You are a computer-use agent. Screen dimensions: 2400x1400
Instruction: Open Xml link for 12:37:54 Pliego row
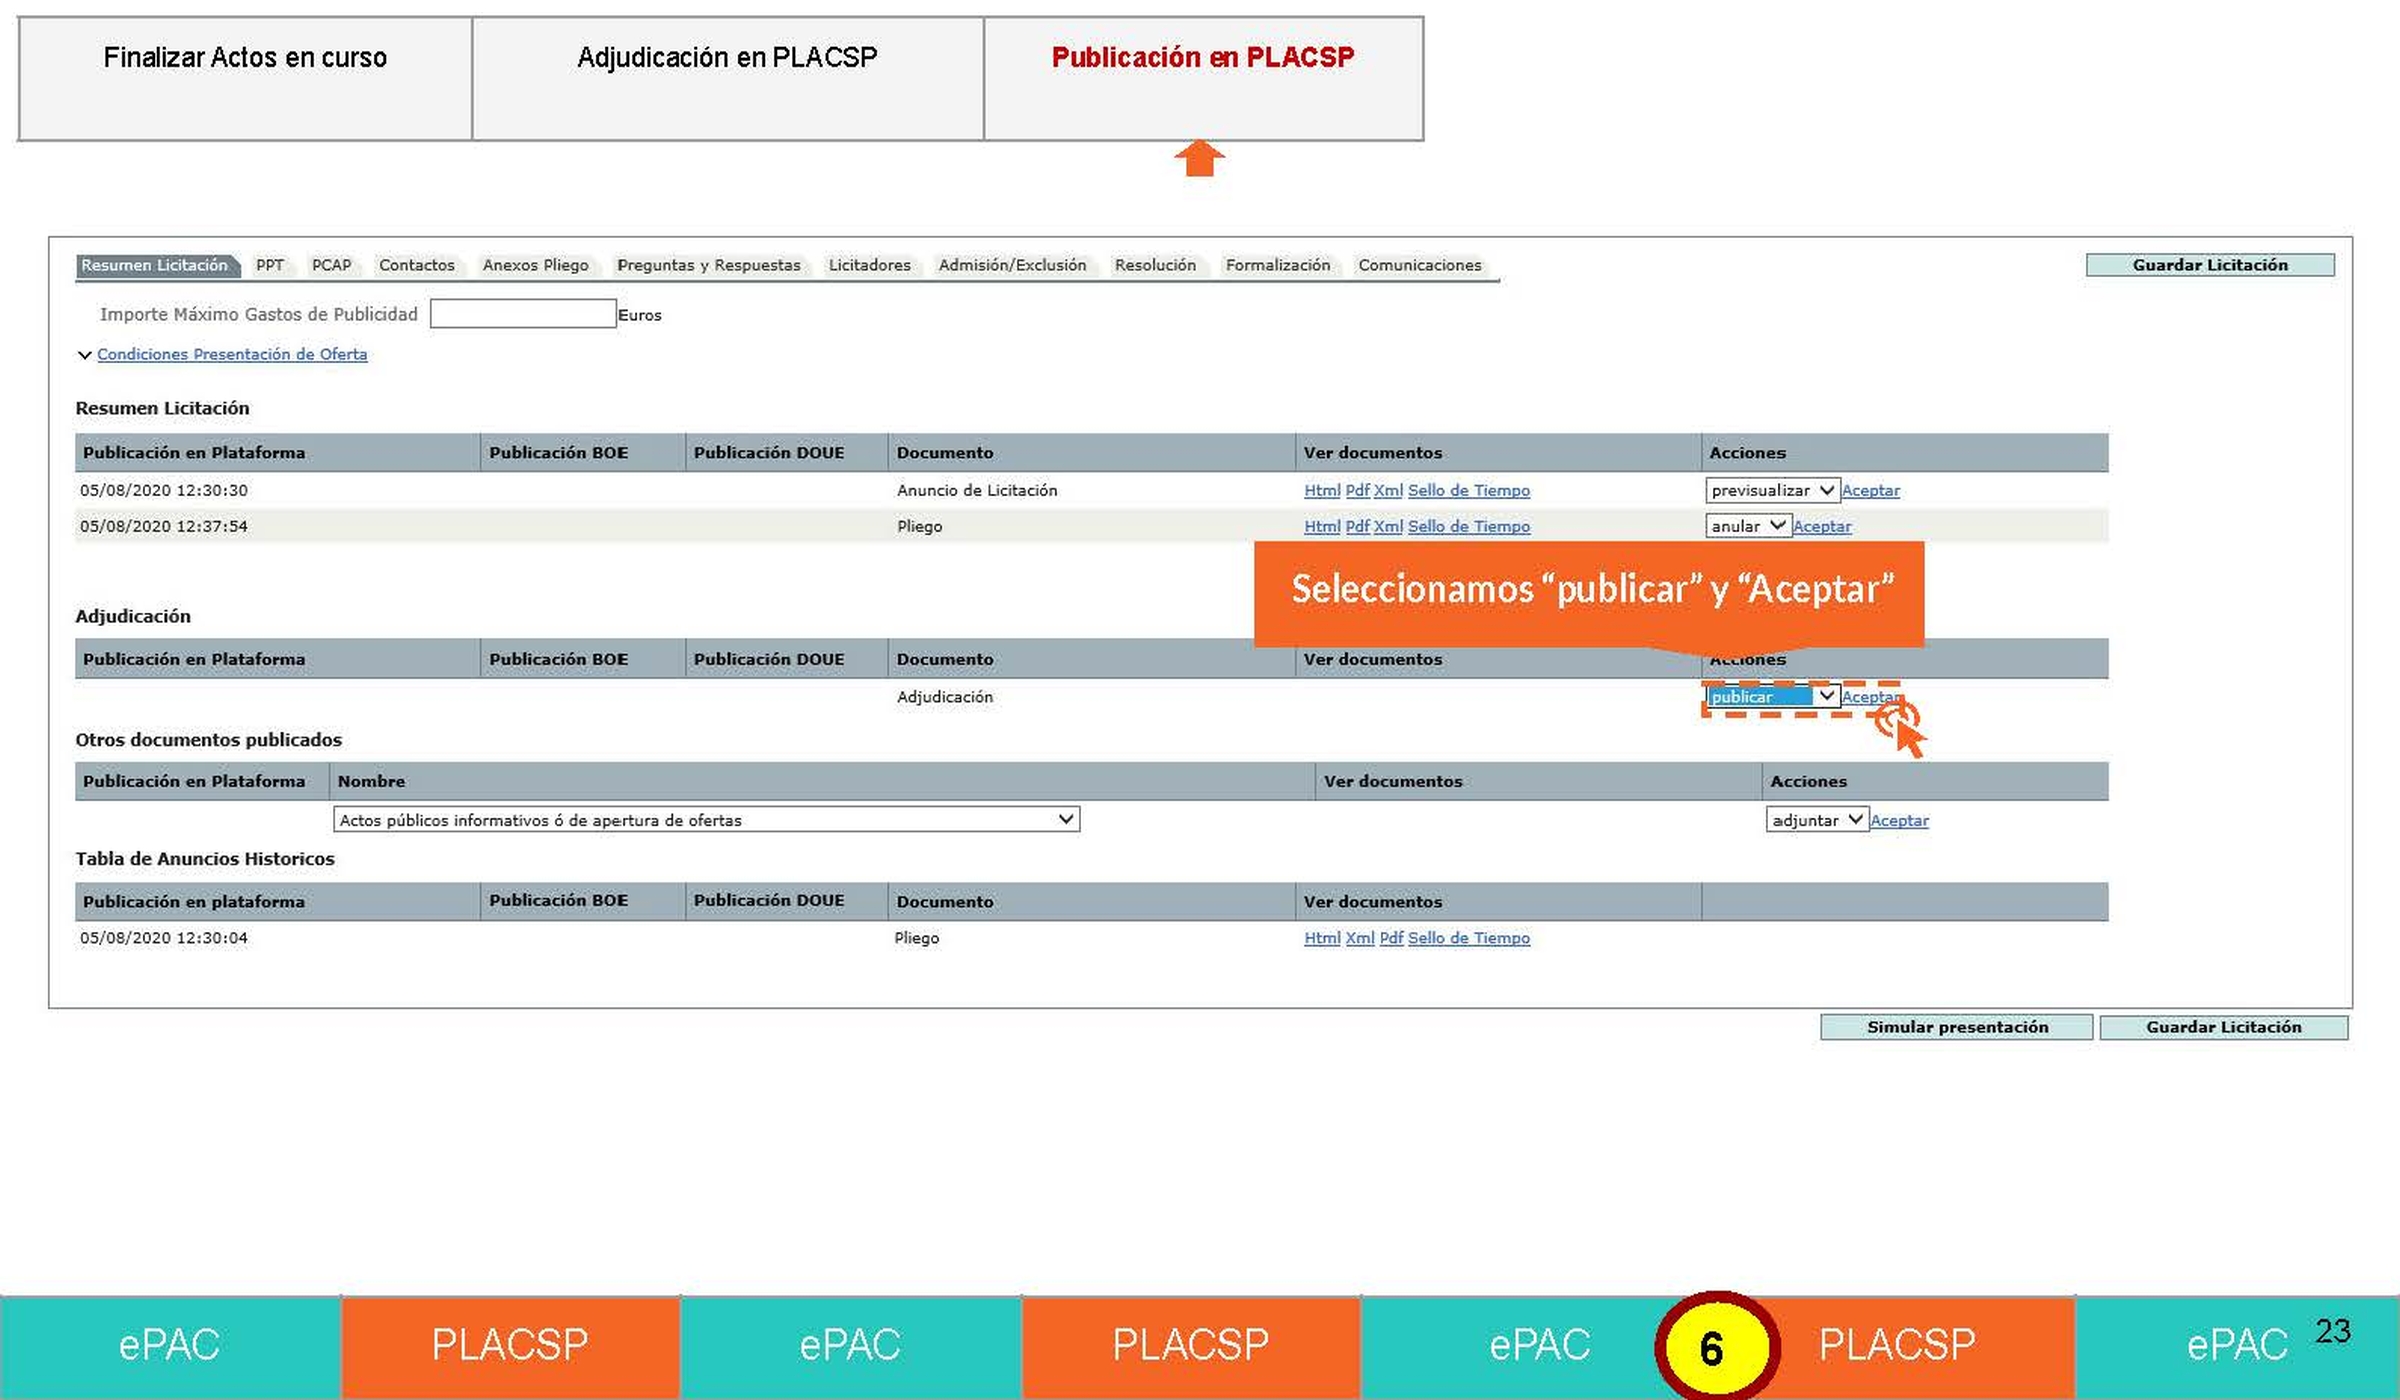tap(1388, 526)
